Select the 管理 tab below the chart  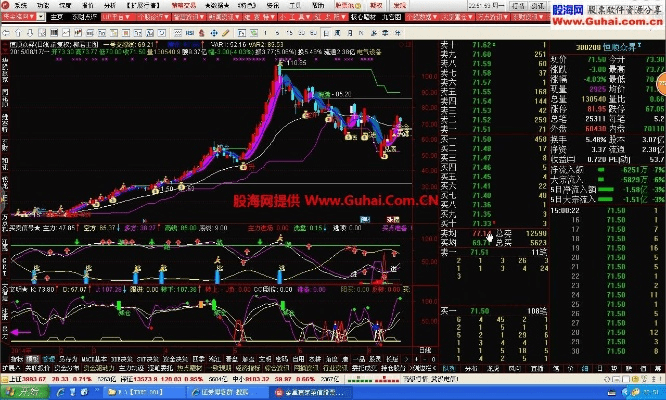click(x=48, y=359)
